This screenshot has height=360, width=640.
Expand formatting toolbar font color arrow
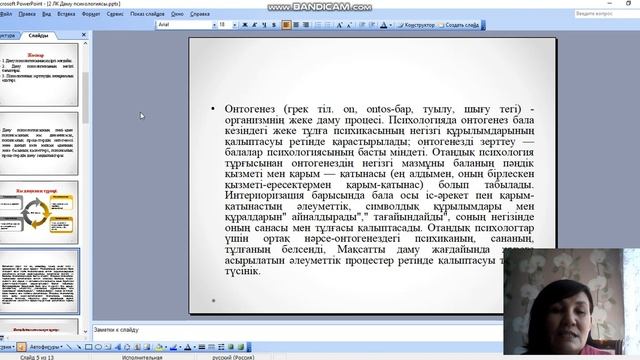(391, 25)
